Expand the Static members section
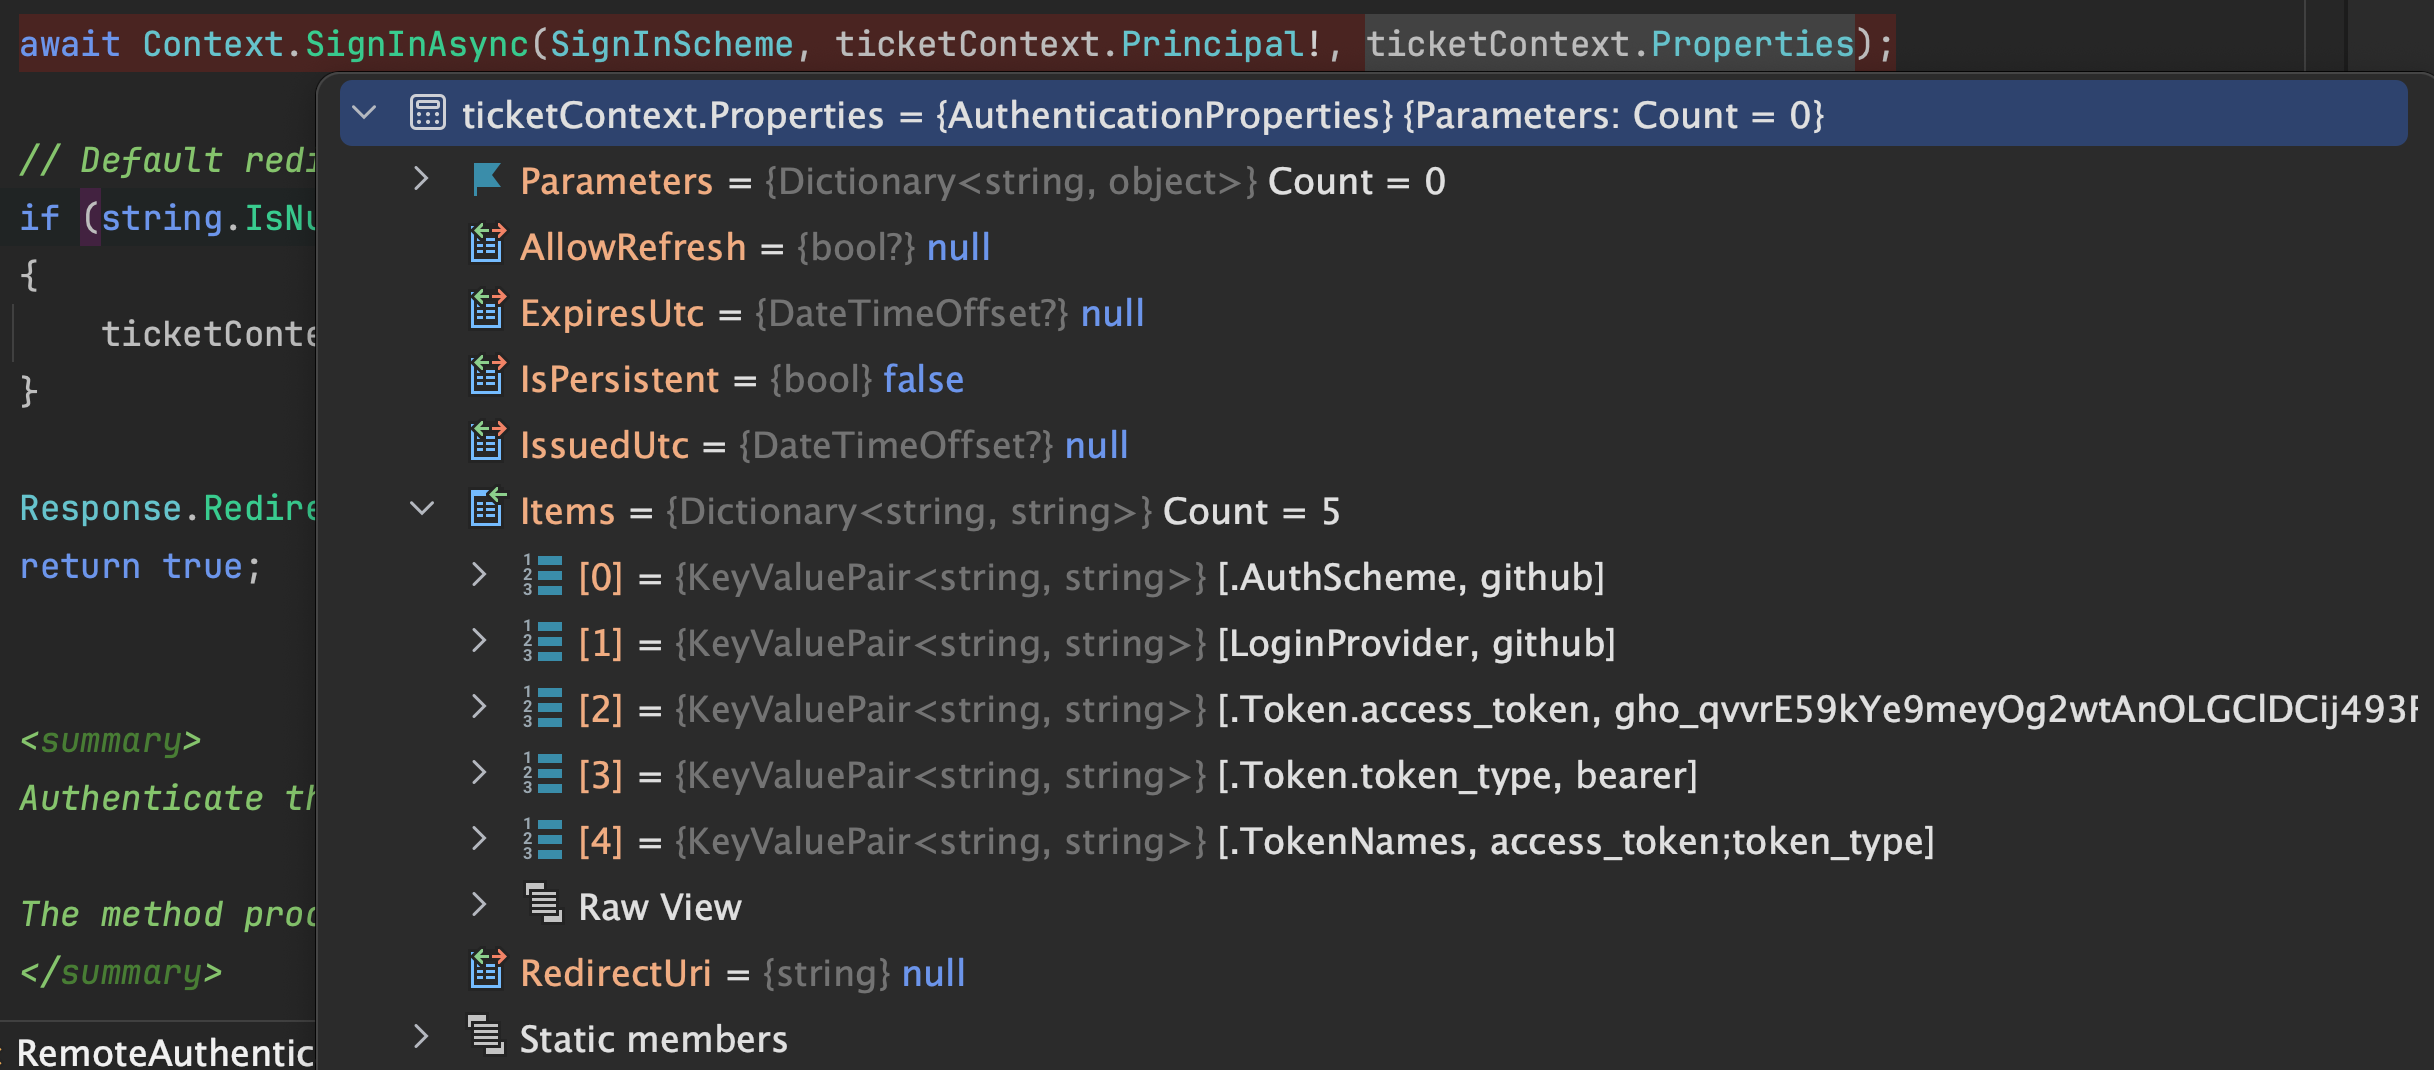 (x=421, y=1038)
